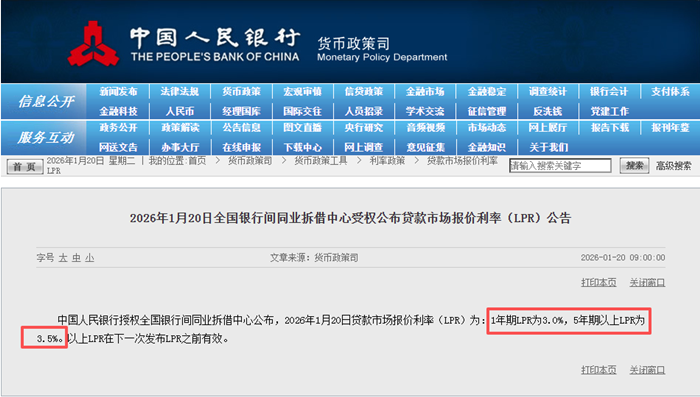
Task: Set the font size to 小
Action: pyautogui.click(x=90, y=258)
